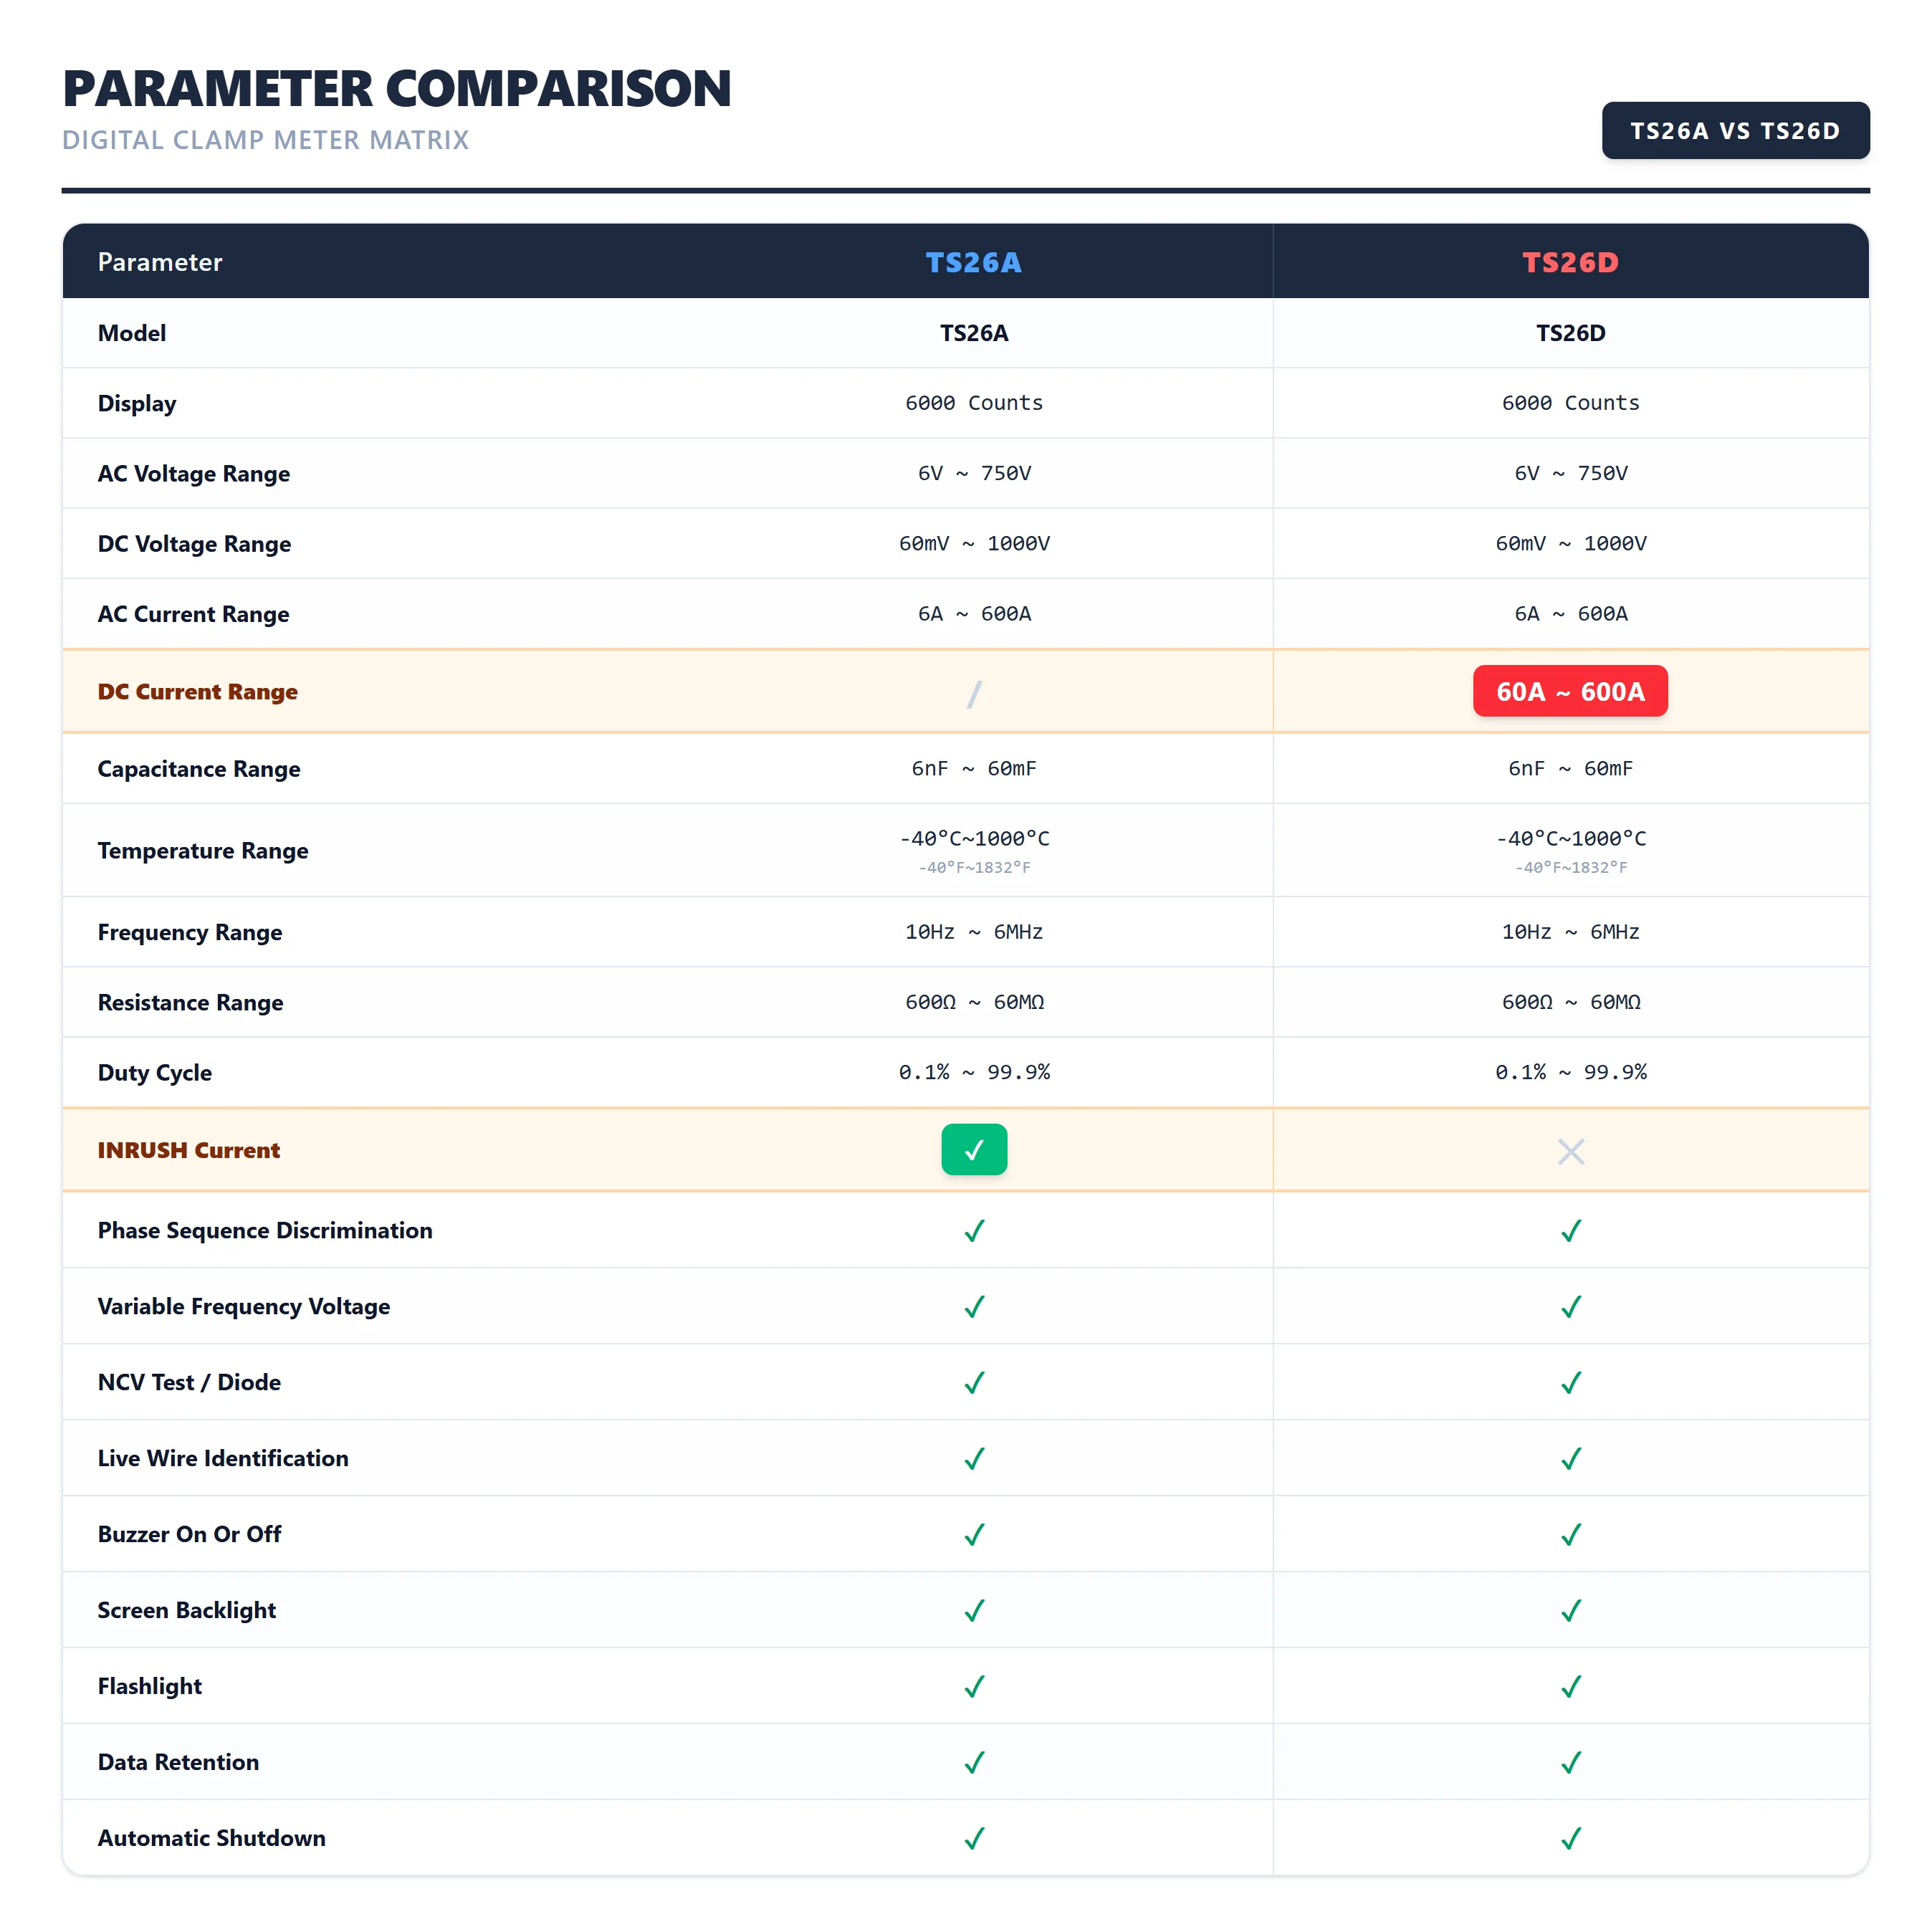The image size is (1932, 1932).
Task: Click the DC Current Range row label
Action: pyautogui.click(x=198, y=692)
